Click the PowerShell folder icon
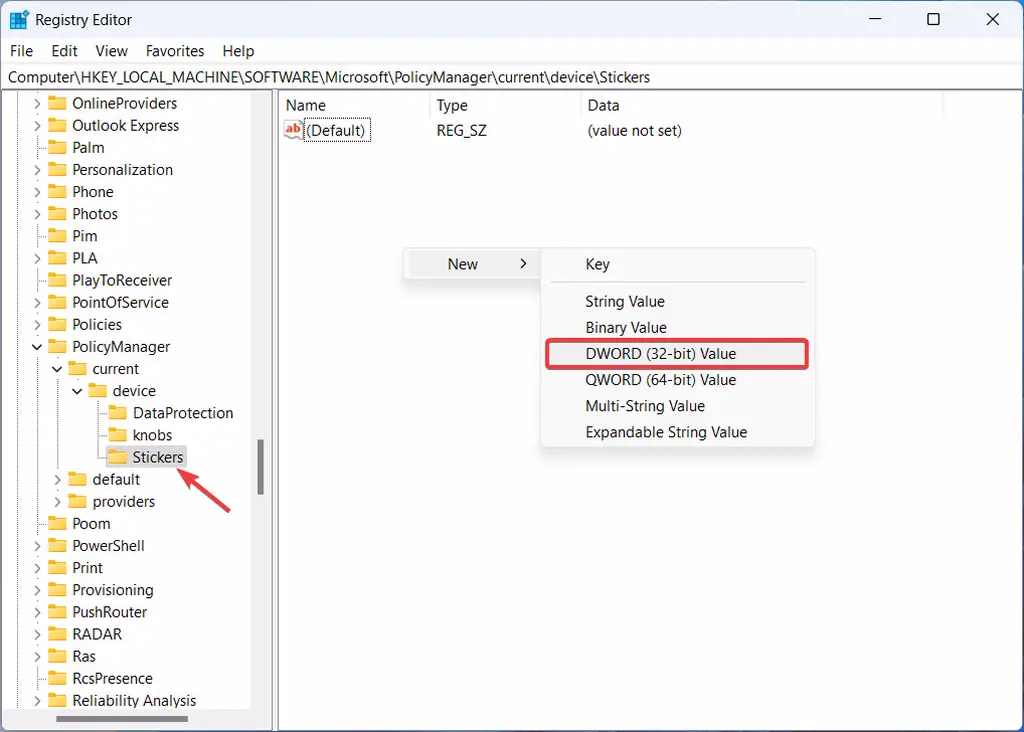 click(57, 546)
